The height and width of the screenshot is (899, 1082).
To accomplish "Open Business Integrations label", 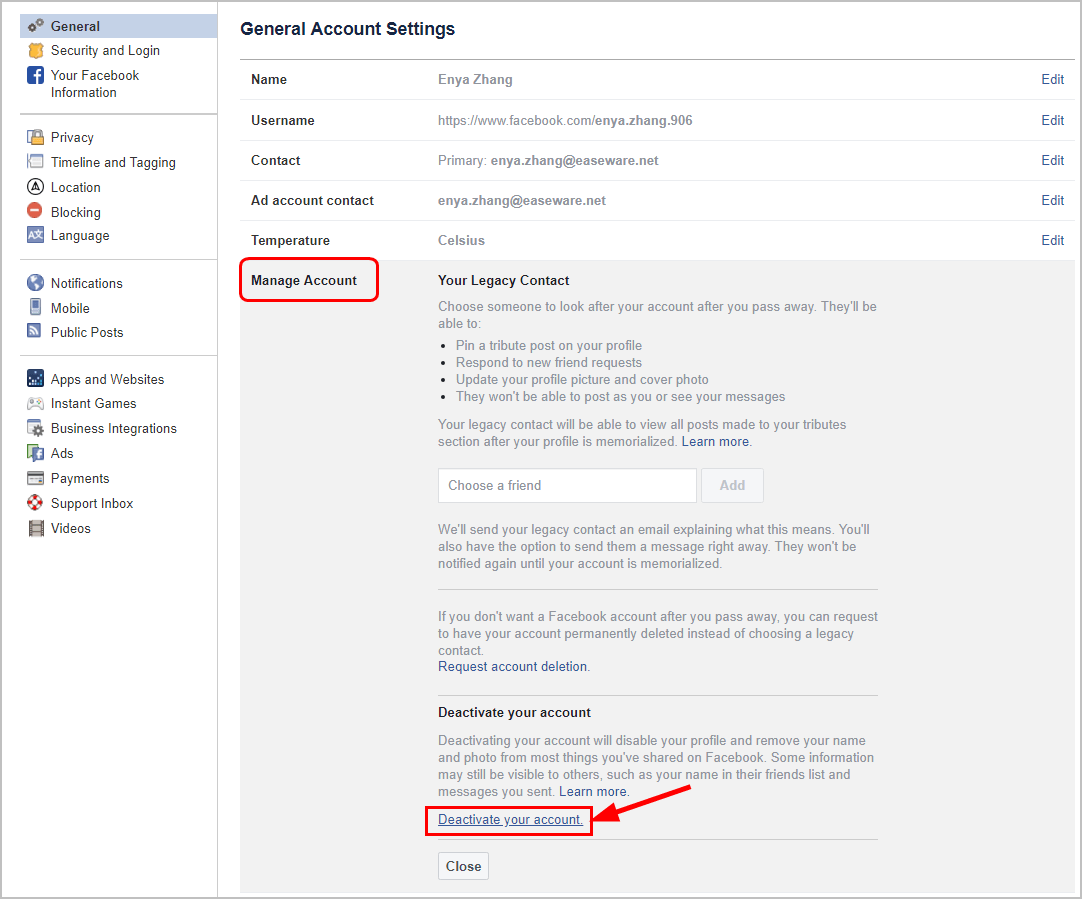I will pos(113,428).
